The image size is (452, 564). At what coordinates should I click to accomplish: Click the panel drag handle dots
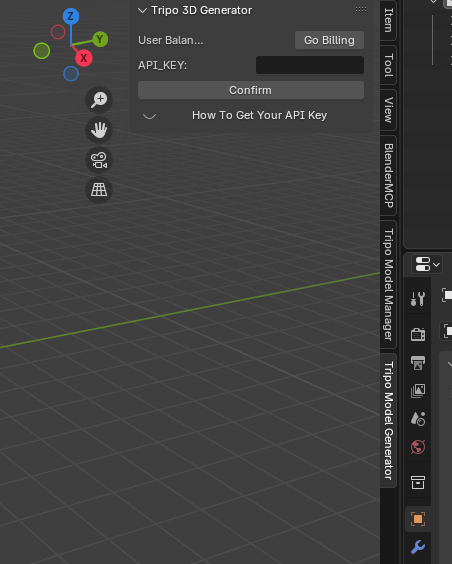pos(361,10)
